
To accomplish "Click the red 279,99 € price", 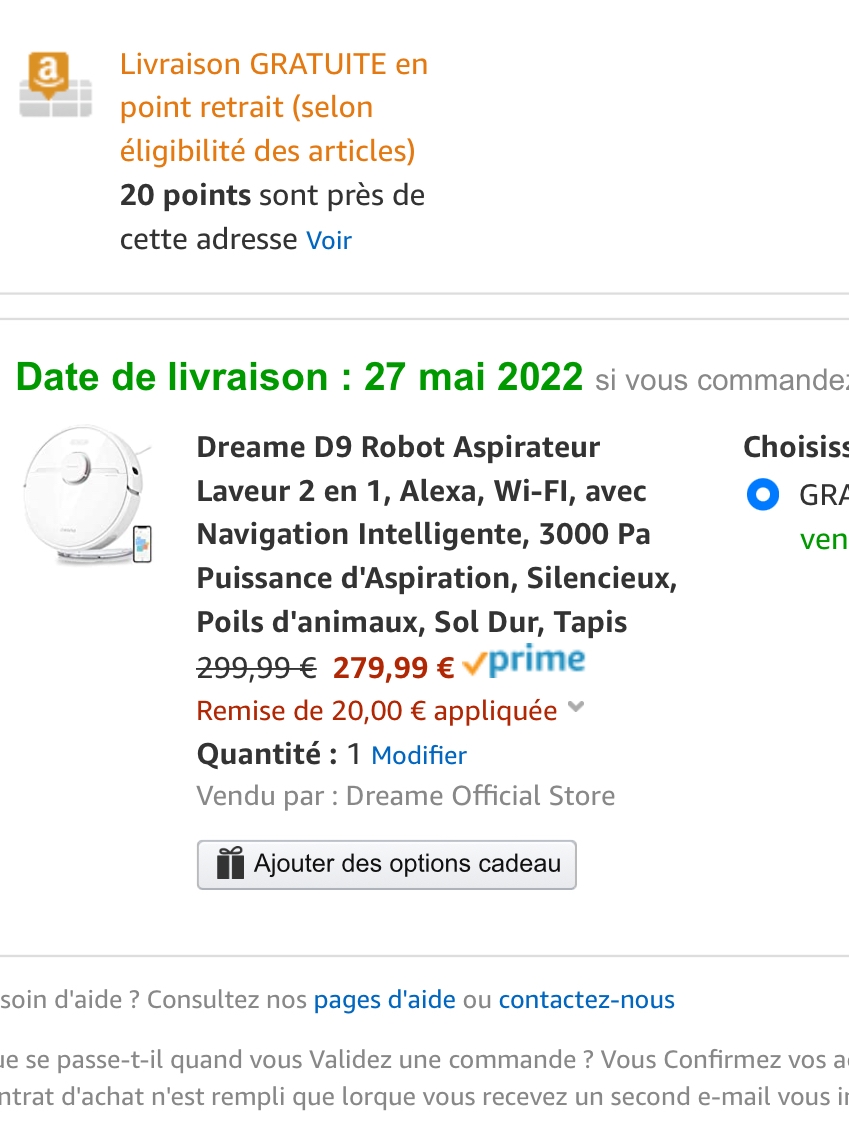I will (x=393, y=667).
